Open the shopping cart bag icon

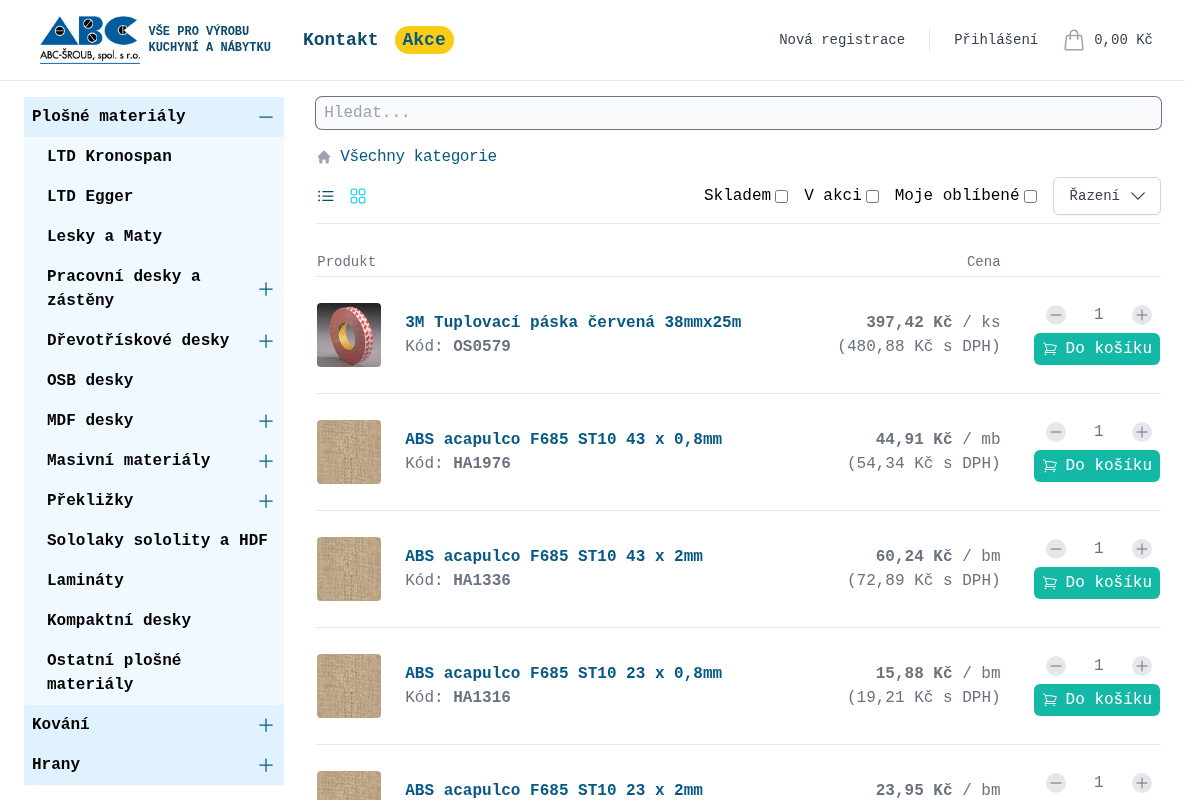point(1074,40)
